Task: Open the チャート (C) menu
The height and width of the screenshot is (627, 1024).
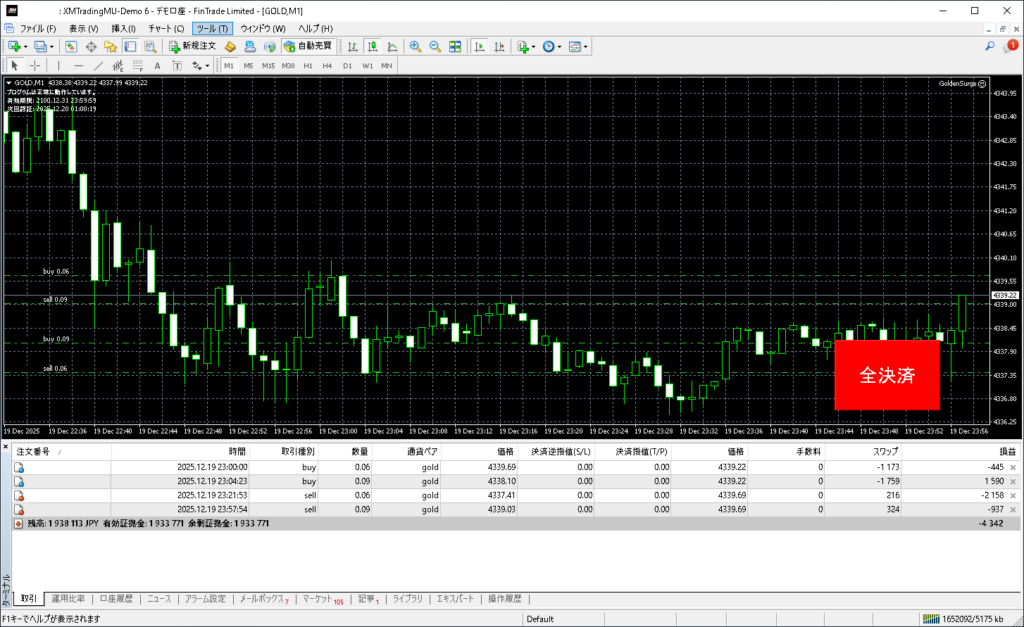Action: point(166,28)
